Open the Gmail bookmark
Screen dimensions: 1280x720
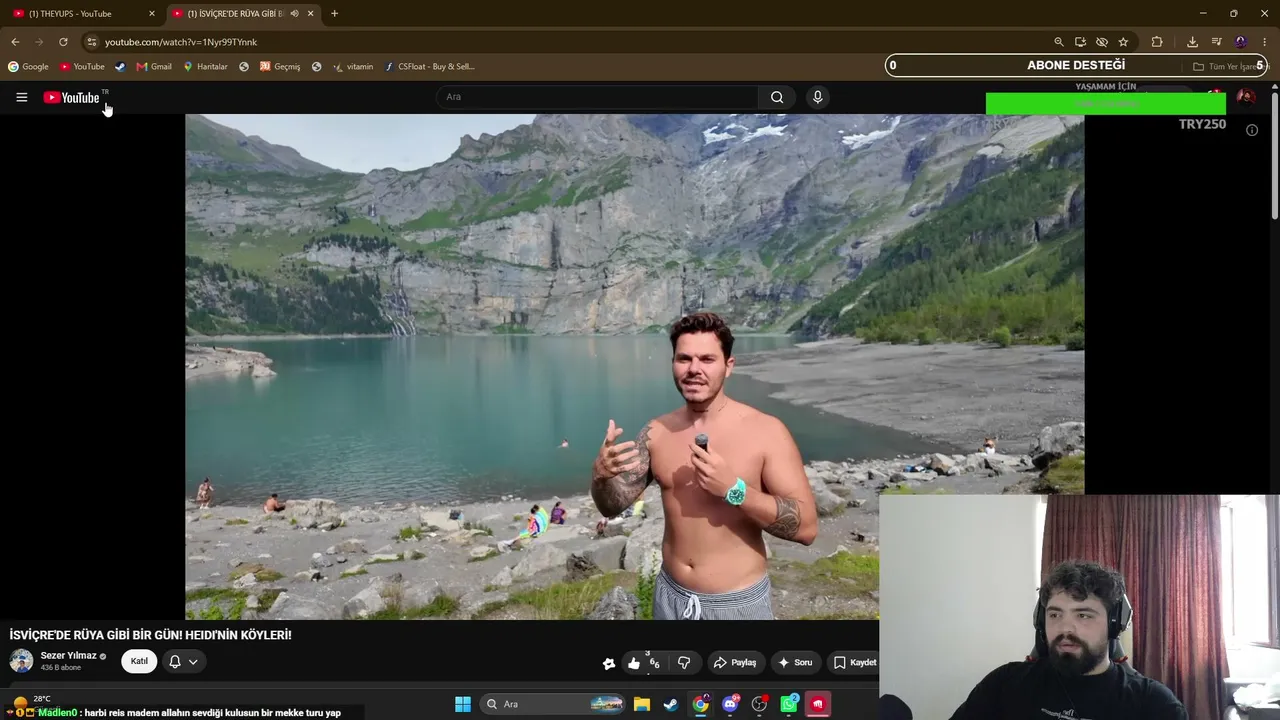154,67
